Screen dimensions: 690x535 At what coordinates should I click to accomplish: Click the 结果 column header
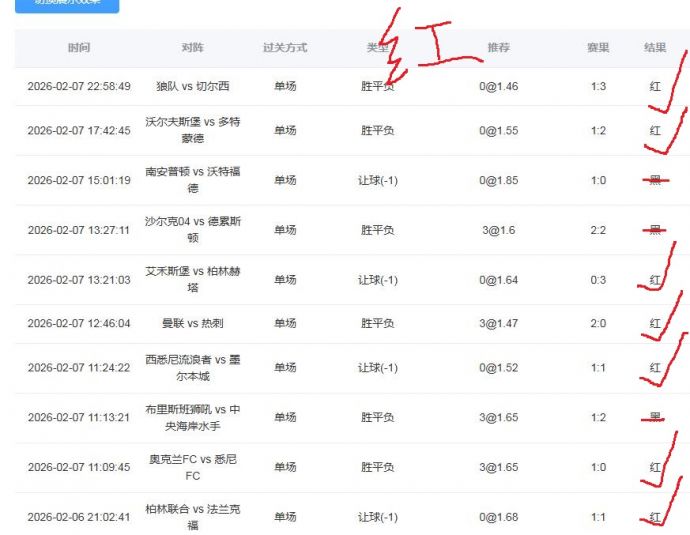tap(655, 48)
